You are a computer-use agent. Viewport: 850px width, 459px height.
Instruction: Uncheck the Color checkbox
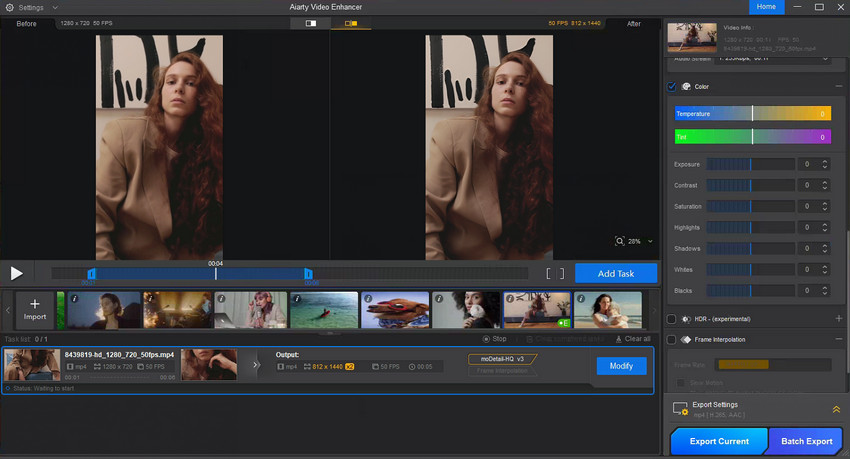pyautogui.click(x=672, y=87)
